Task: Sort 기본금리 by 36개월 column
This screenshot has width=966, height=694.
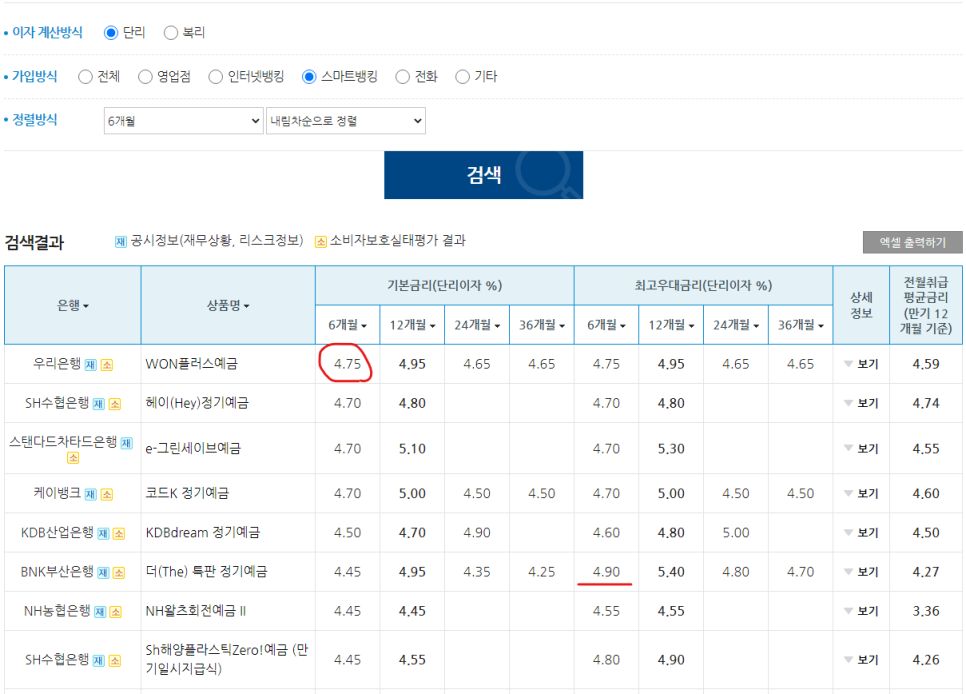Action: point(542,325)
